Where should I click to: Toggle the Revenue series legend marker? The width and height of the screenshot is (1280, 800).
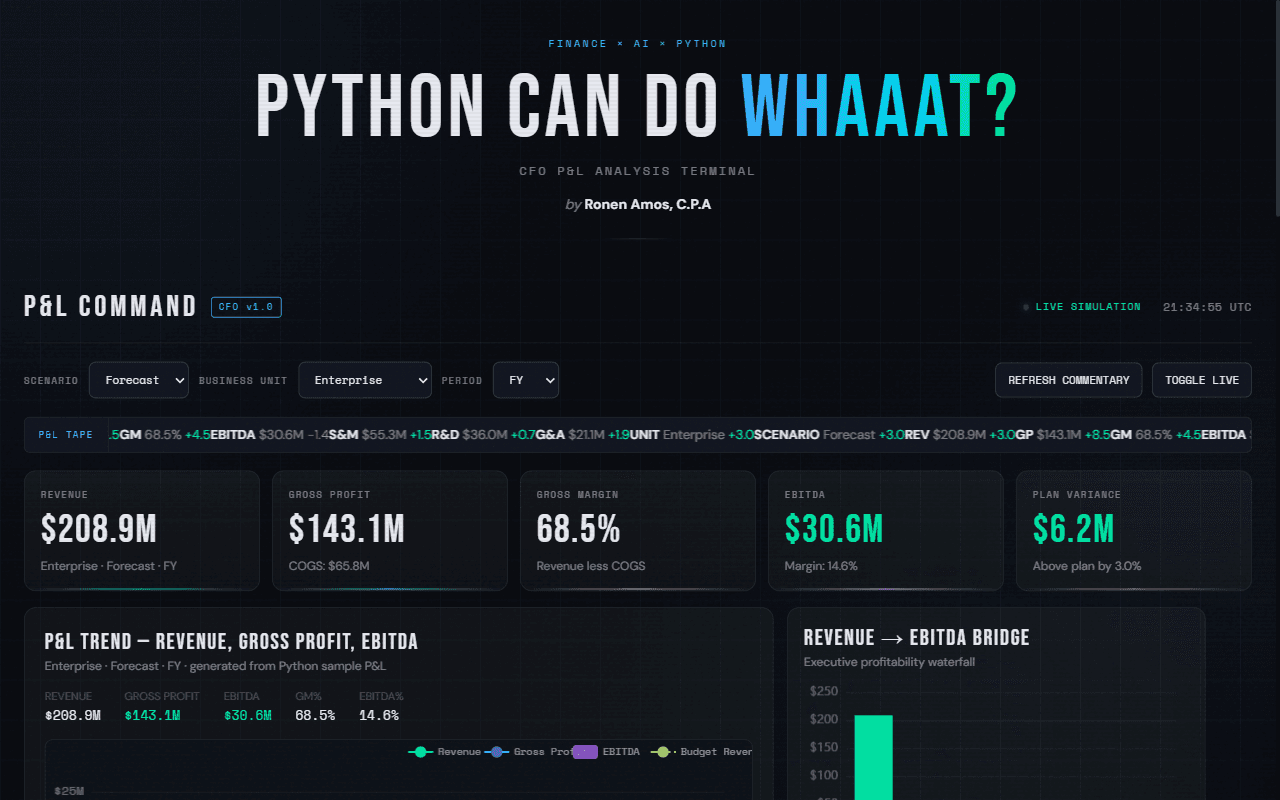[420, 752]
